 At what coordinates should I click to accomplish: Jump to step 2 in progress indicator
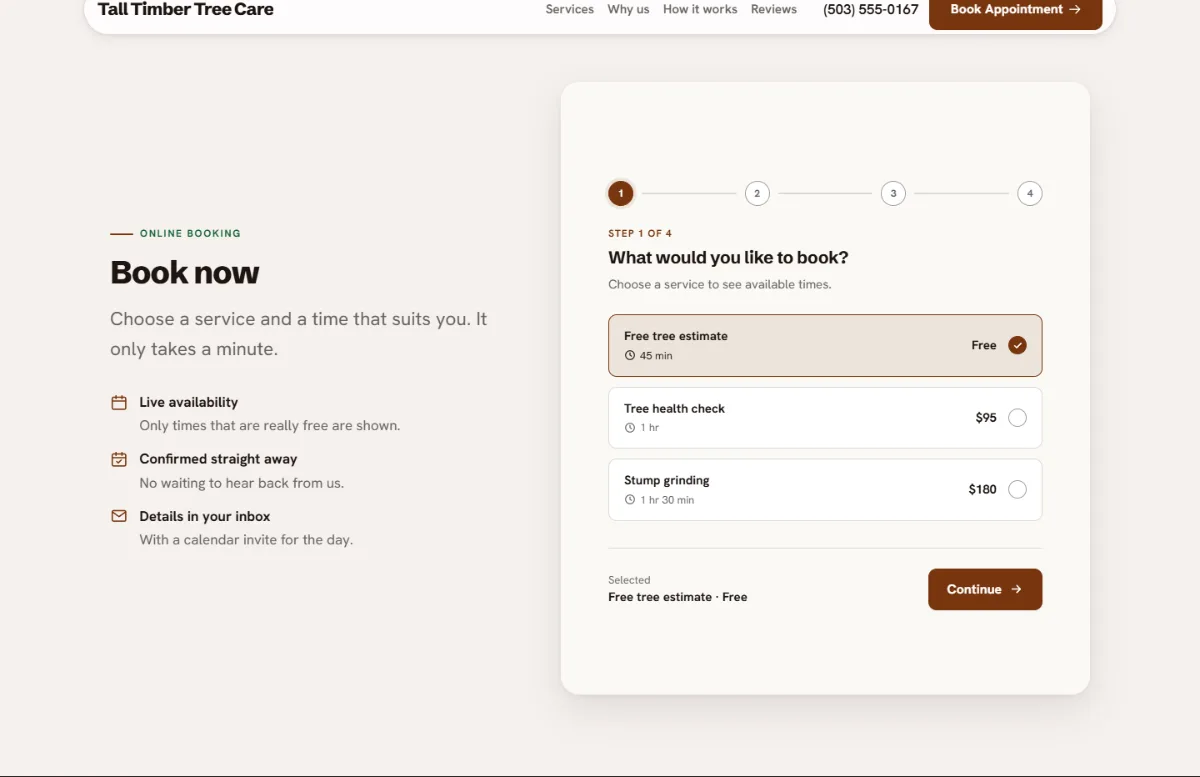click(757, 193)
